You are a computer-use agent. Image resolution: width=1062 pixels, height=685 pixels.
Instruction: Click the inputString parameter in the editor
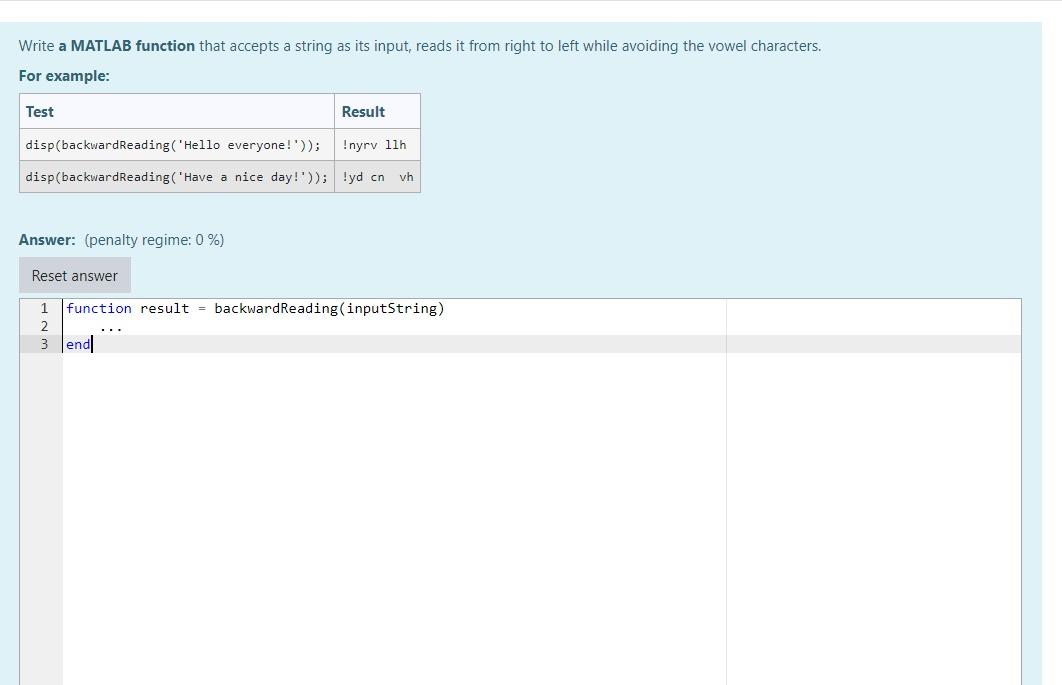(x=390, y=308)
